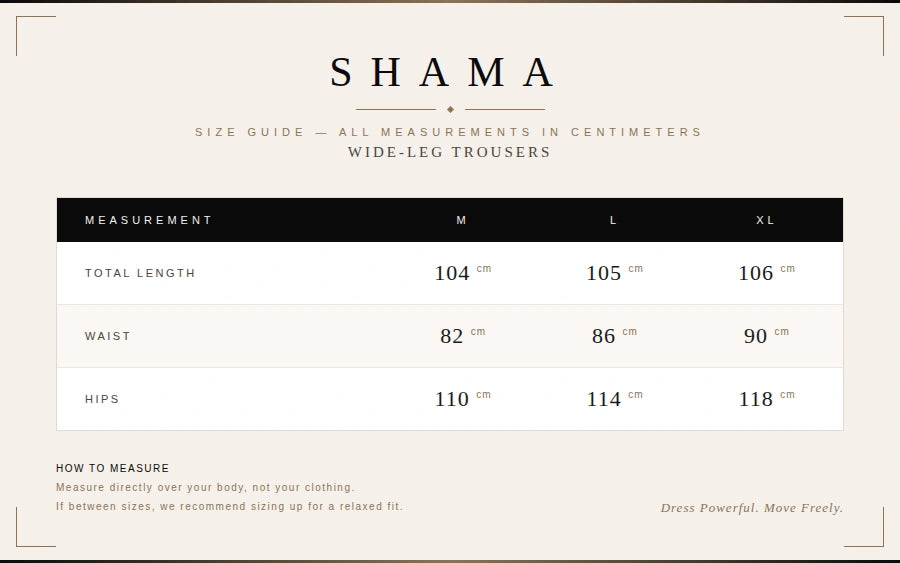Image resolution: width=900 pixels, height=563 pixels.
Task: Select the Wide-Leg Trousers heading
Action: click(x=449, y=152)
